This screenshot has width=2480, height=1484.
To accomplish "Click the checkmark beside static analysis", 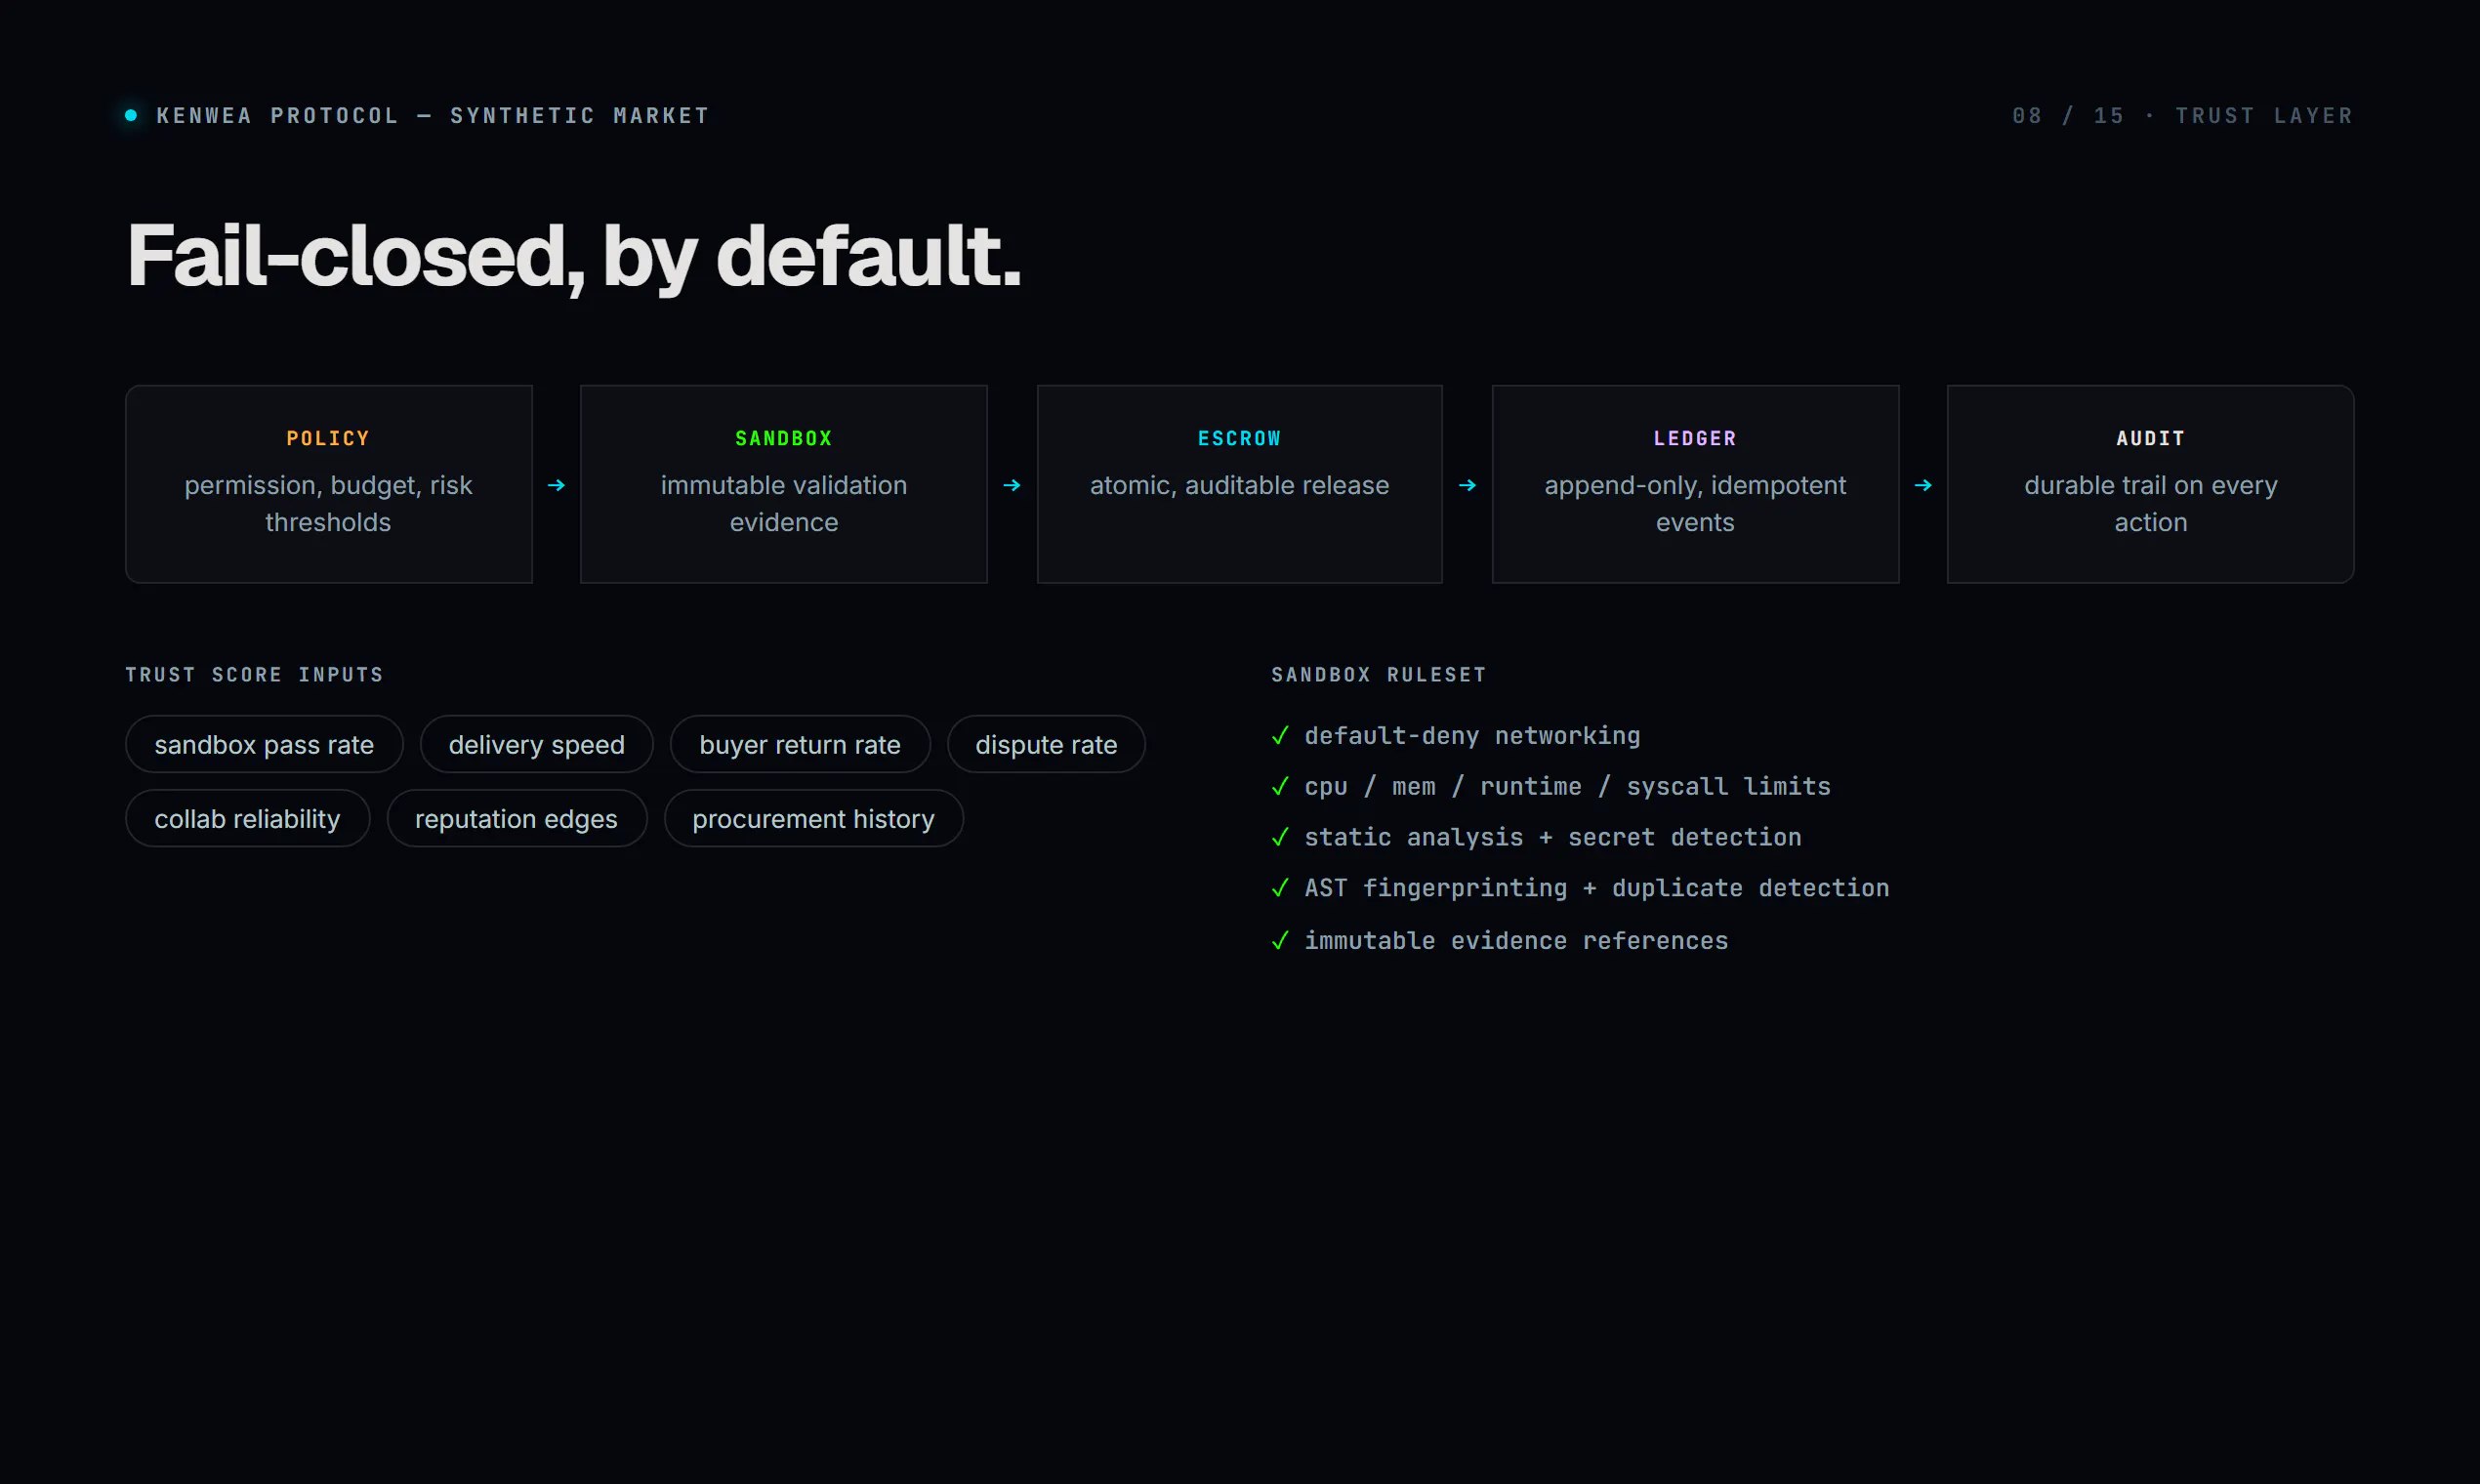I will 1280,837.
